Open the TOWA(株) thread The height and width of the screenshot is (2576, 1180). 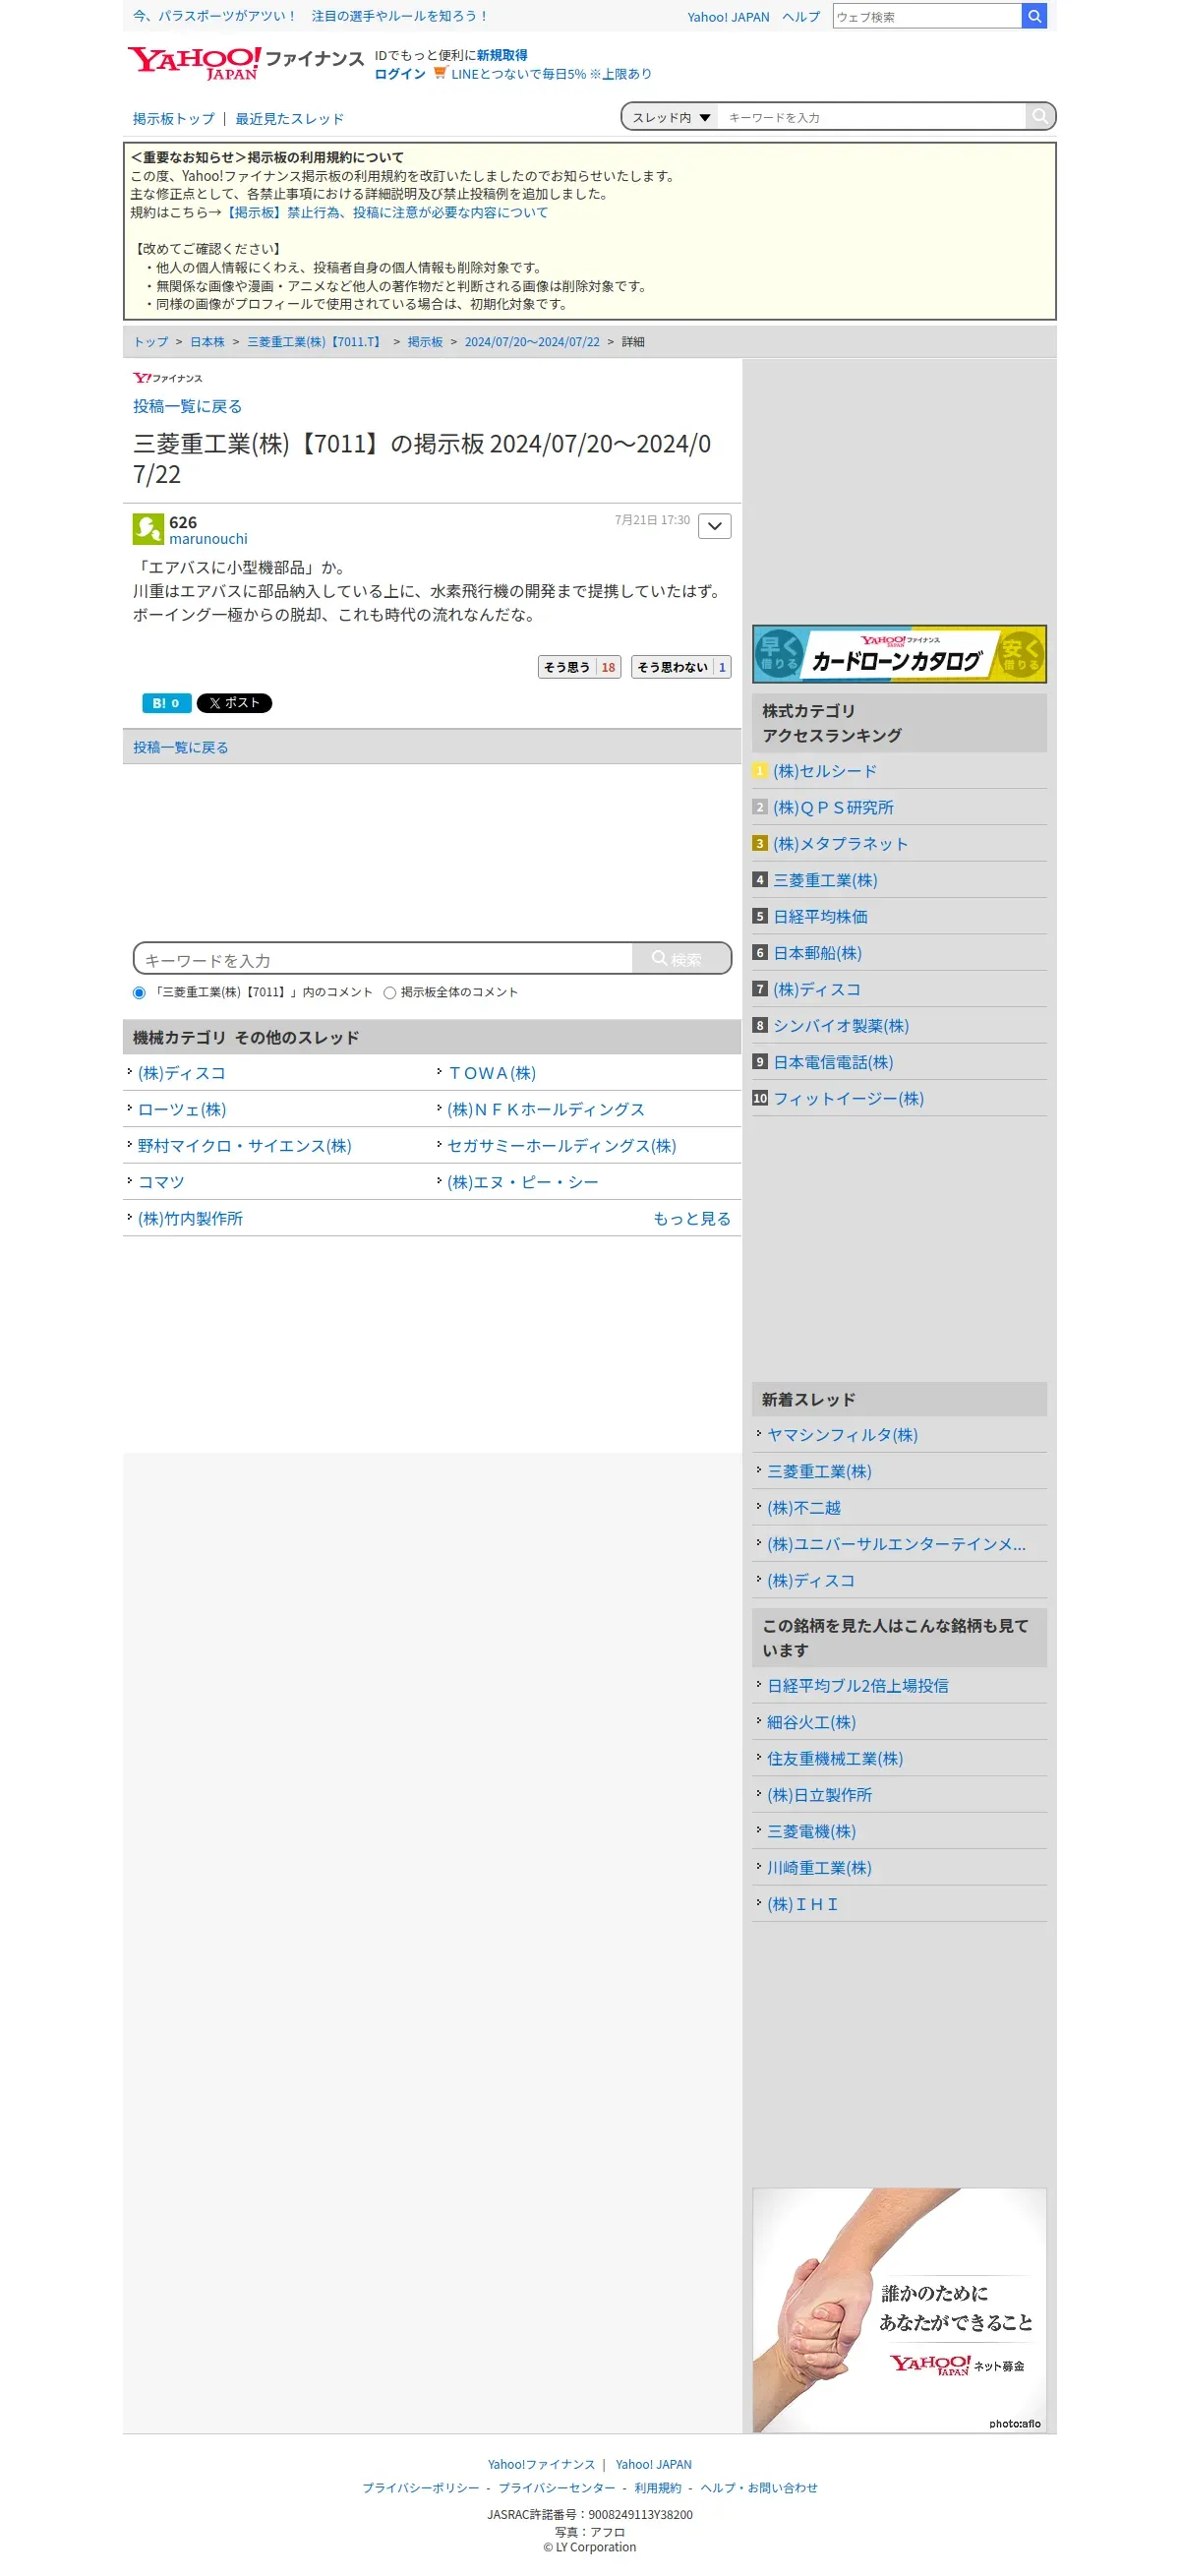click(492, 1073)
